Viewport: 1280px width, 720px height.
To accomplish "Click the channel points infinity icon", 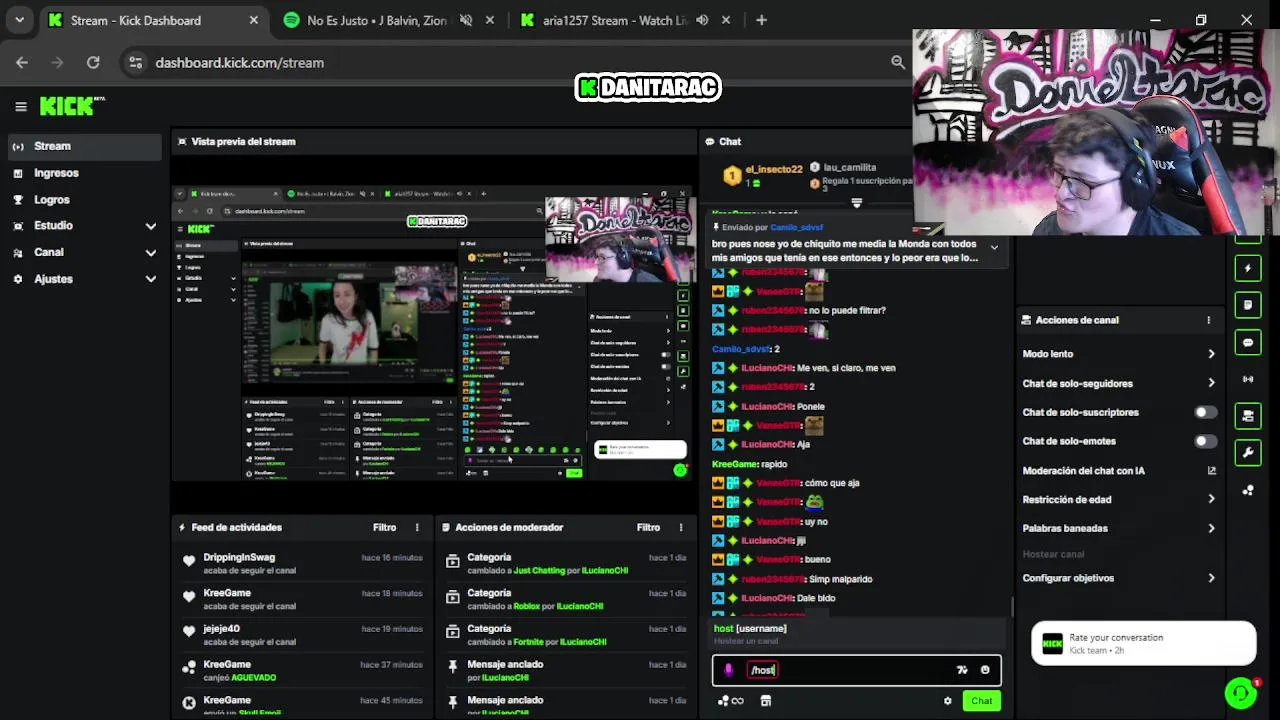I will click(x=732, y=701).
